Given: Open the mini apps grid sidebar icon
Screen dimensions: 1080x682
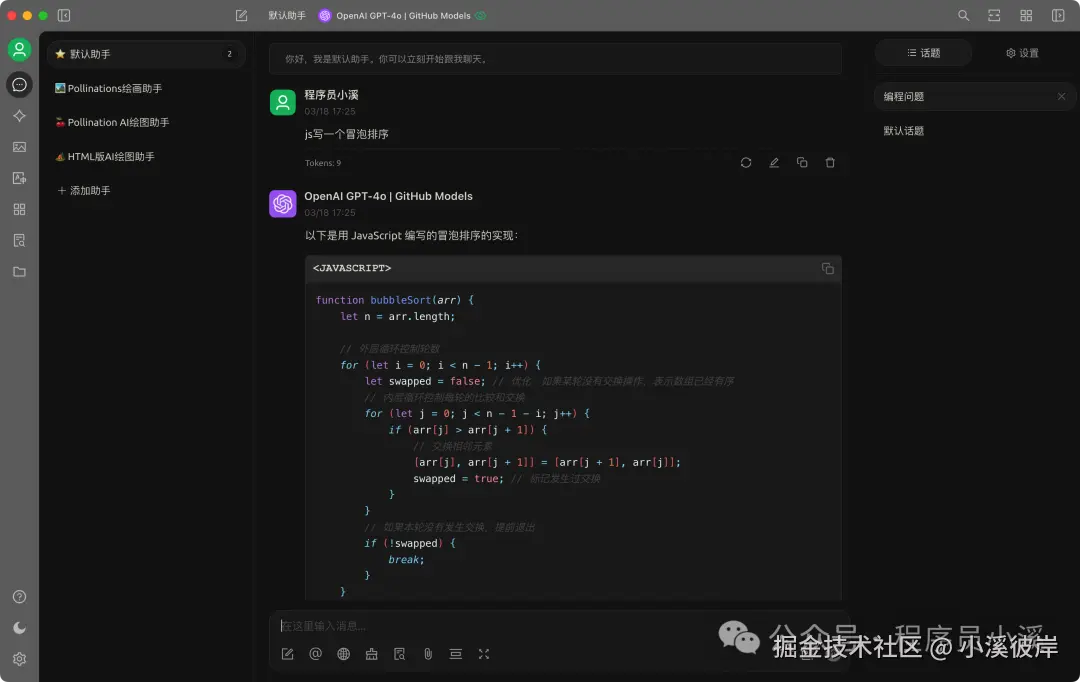Looking at the screenshot, I should [x=19, y=209].
